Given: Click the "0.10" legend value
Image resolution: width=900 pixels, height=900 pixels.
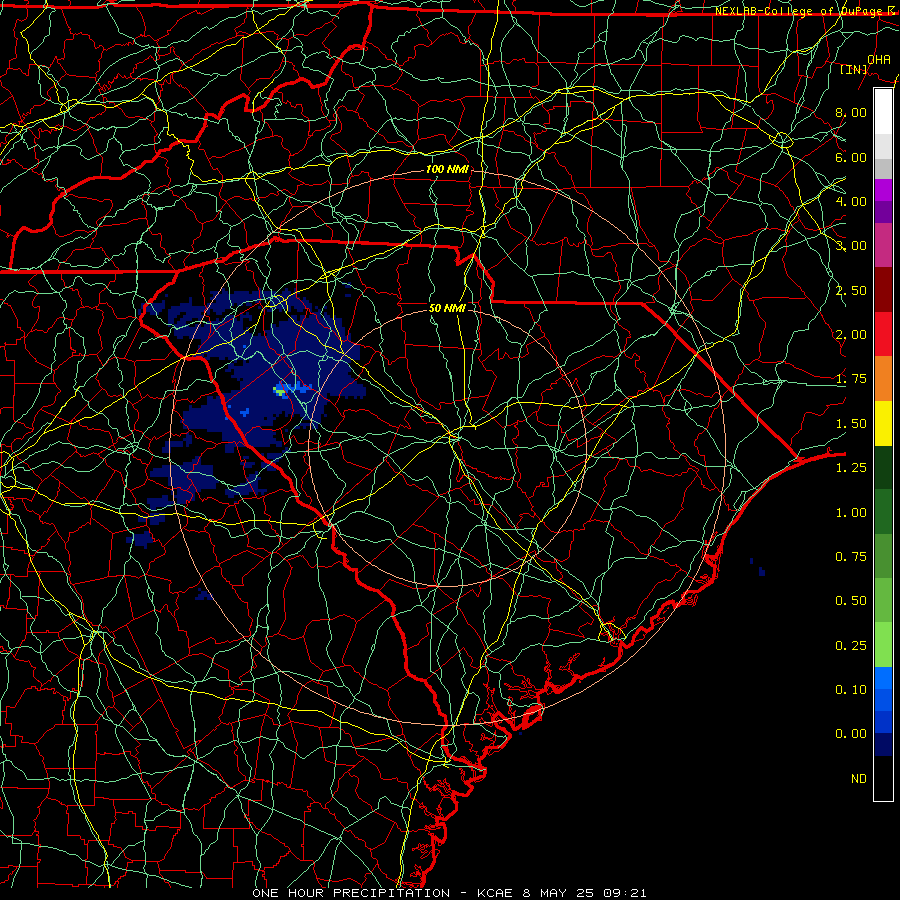Looking at the screenshot, I should coord(851,690).
